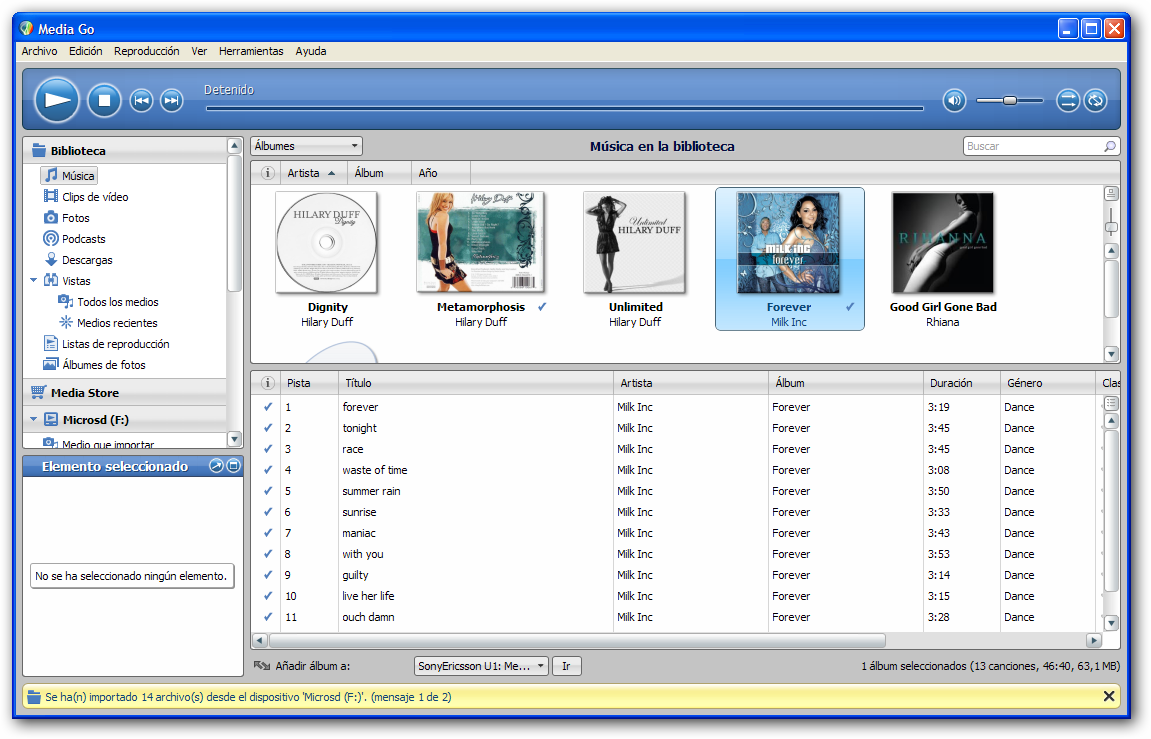The image size is (1151, 739).
Task: Click the Buscar search field
Action: click(1040, 146)
